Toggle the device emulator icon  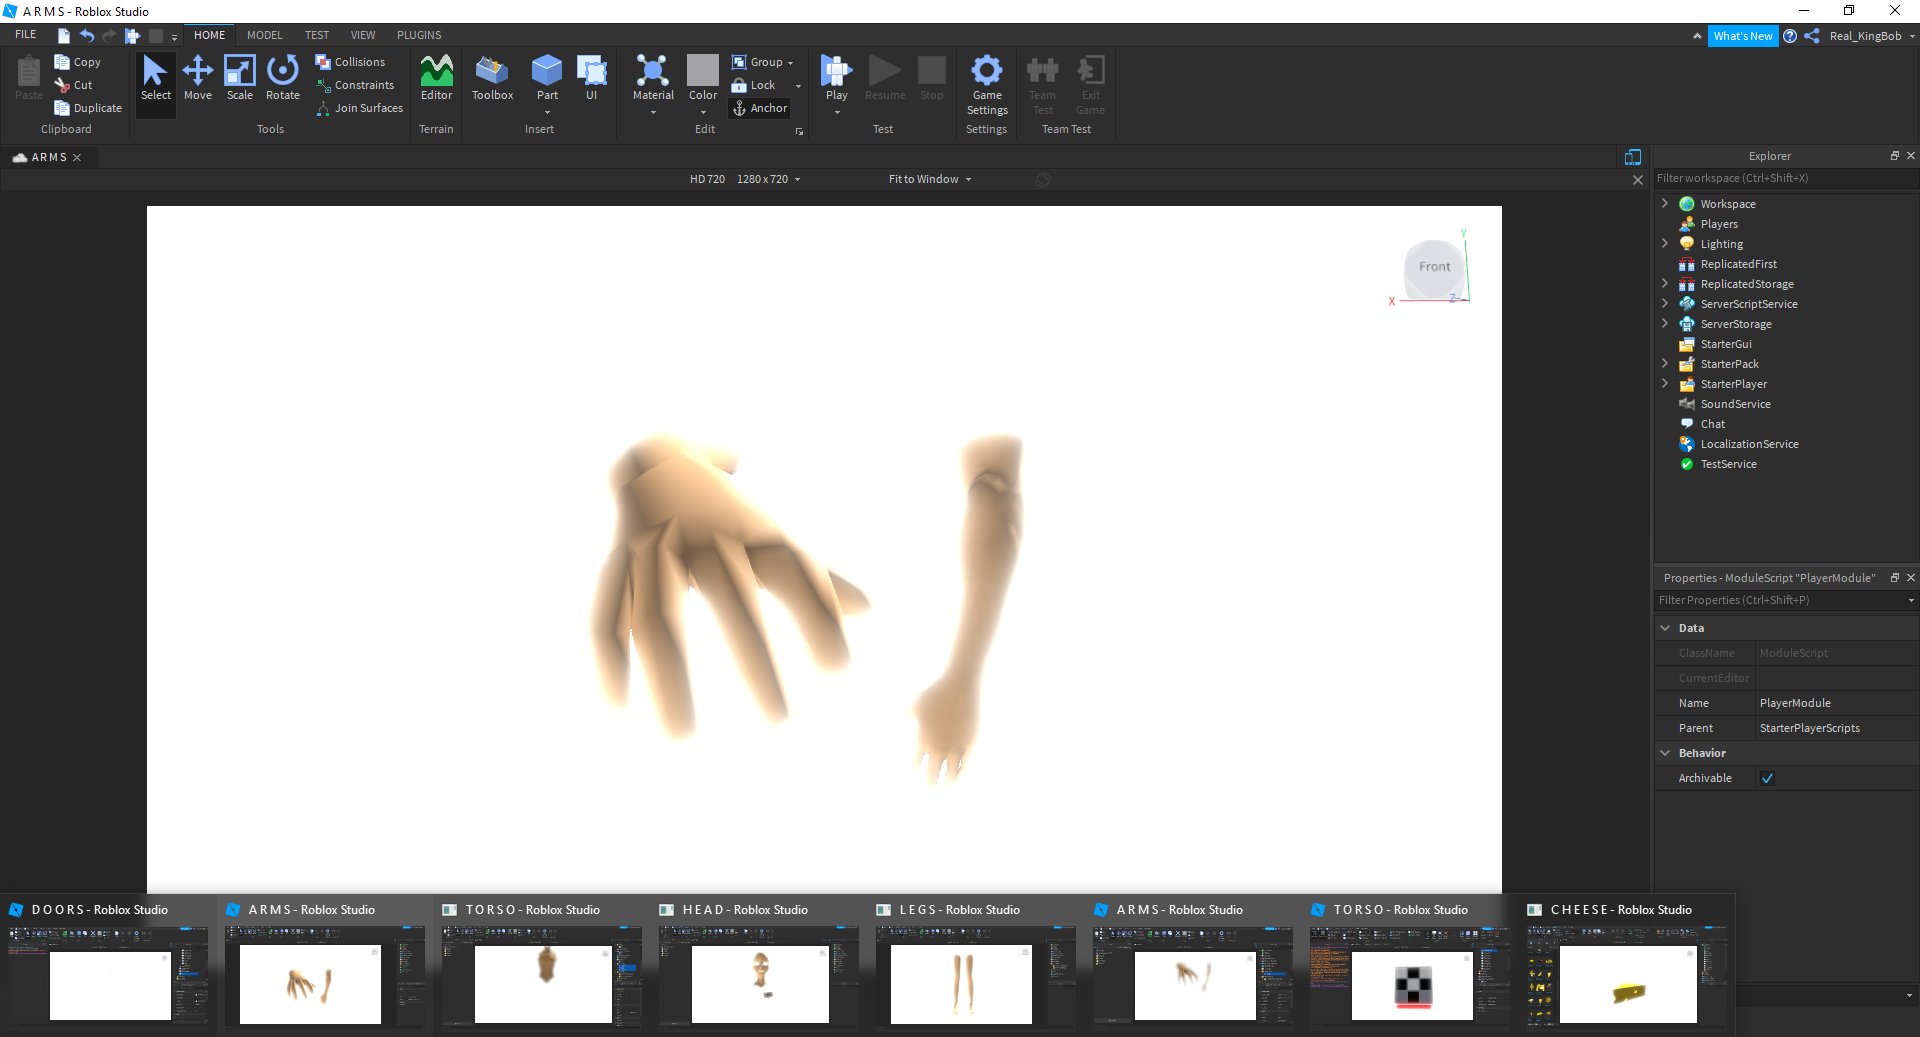click(x=1633, y=157)
